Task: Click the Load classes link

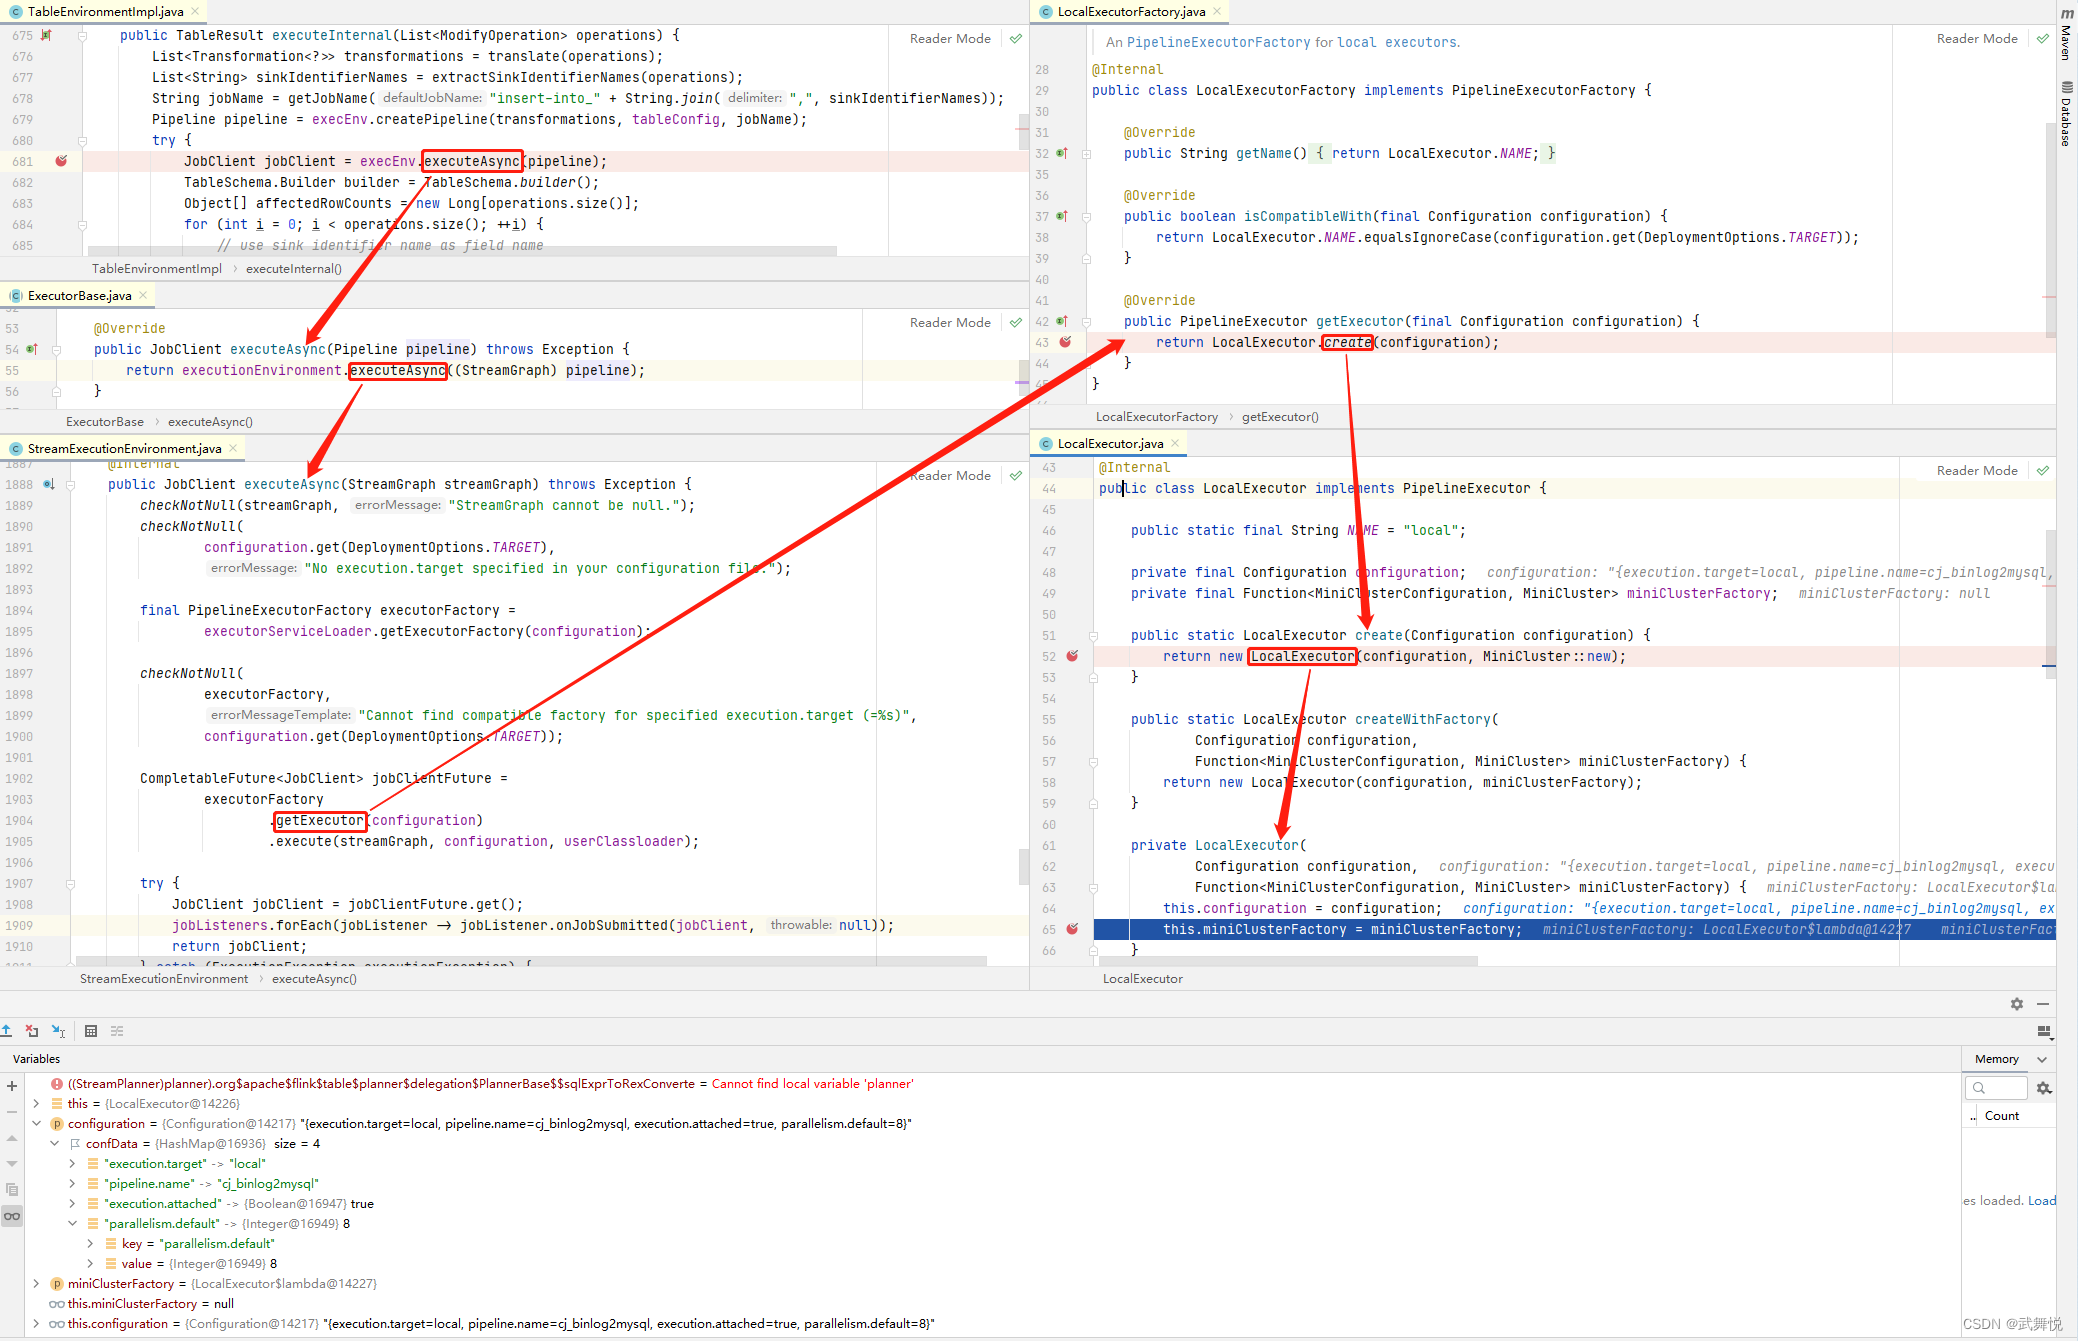Action: 2041,1201
